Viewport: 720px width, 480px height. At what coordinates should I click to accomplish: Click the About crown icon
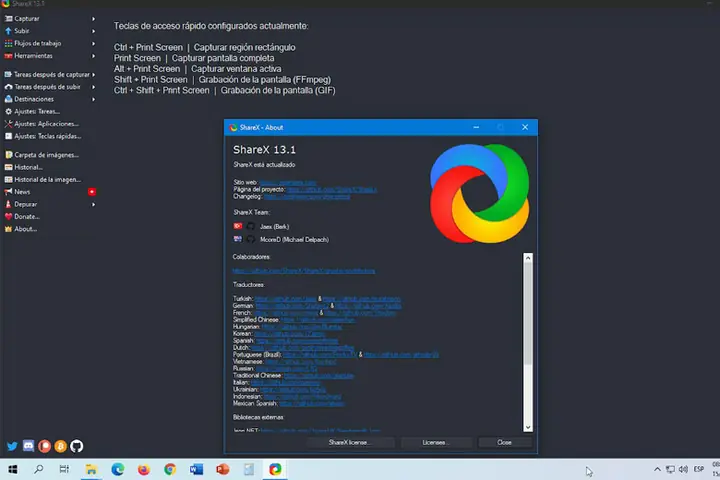coord(8,229)
